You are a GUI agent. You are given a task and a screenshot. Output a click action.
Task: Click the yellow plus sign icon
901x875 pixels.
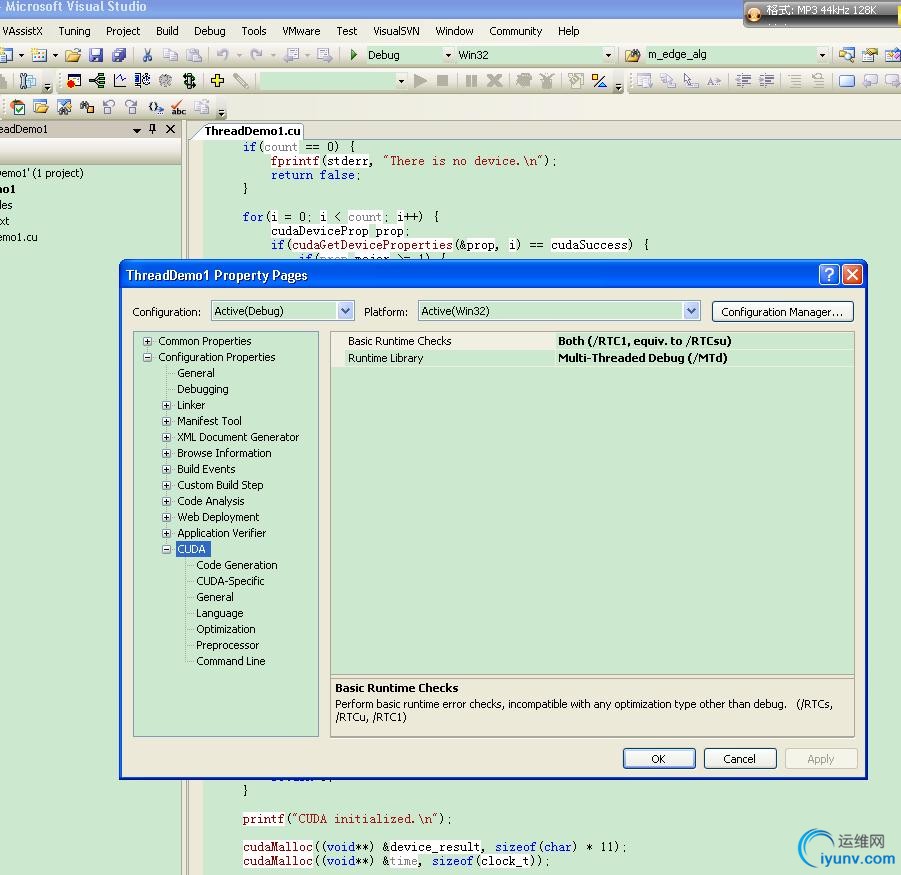(x=217, y=81)
